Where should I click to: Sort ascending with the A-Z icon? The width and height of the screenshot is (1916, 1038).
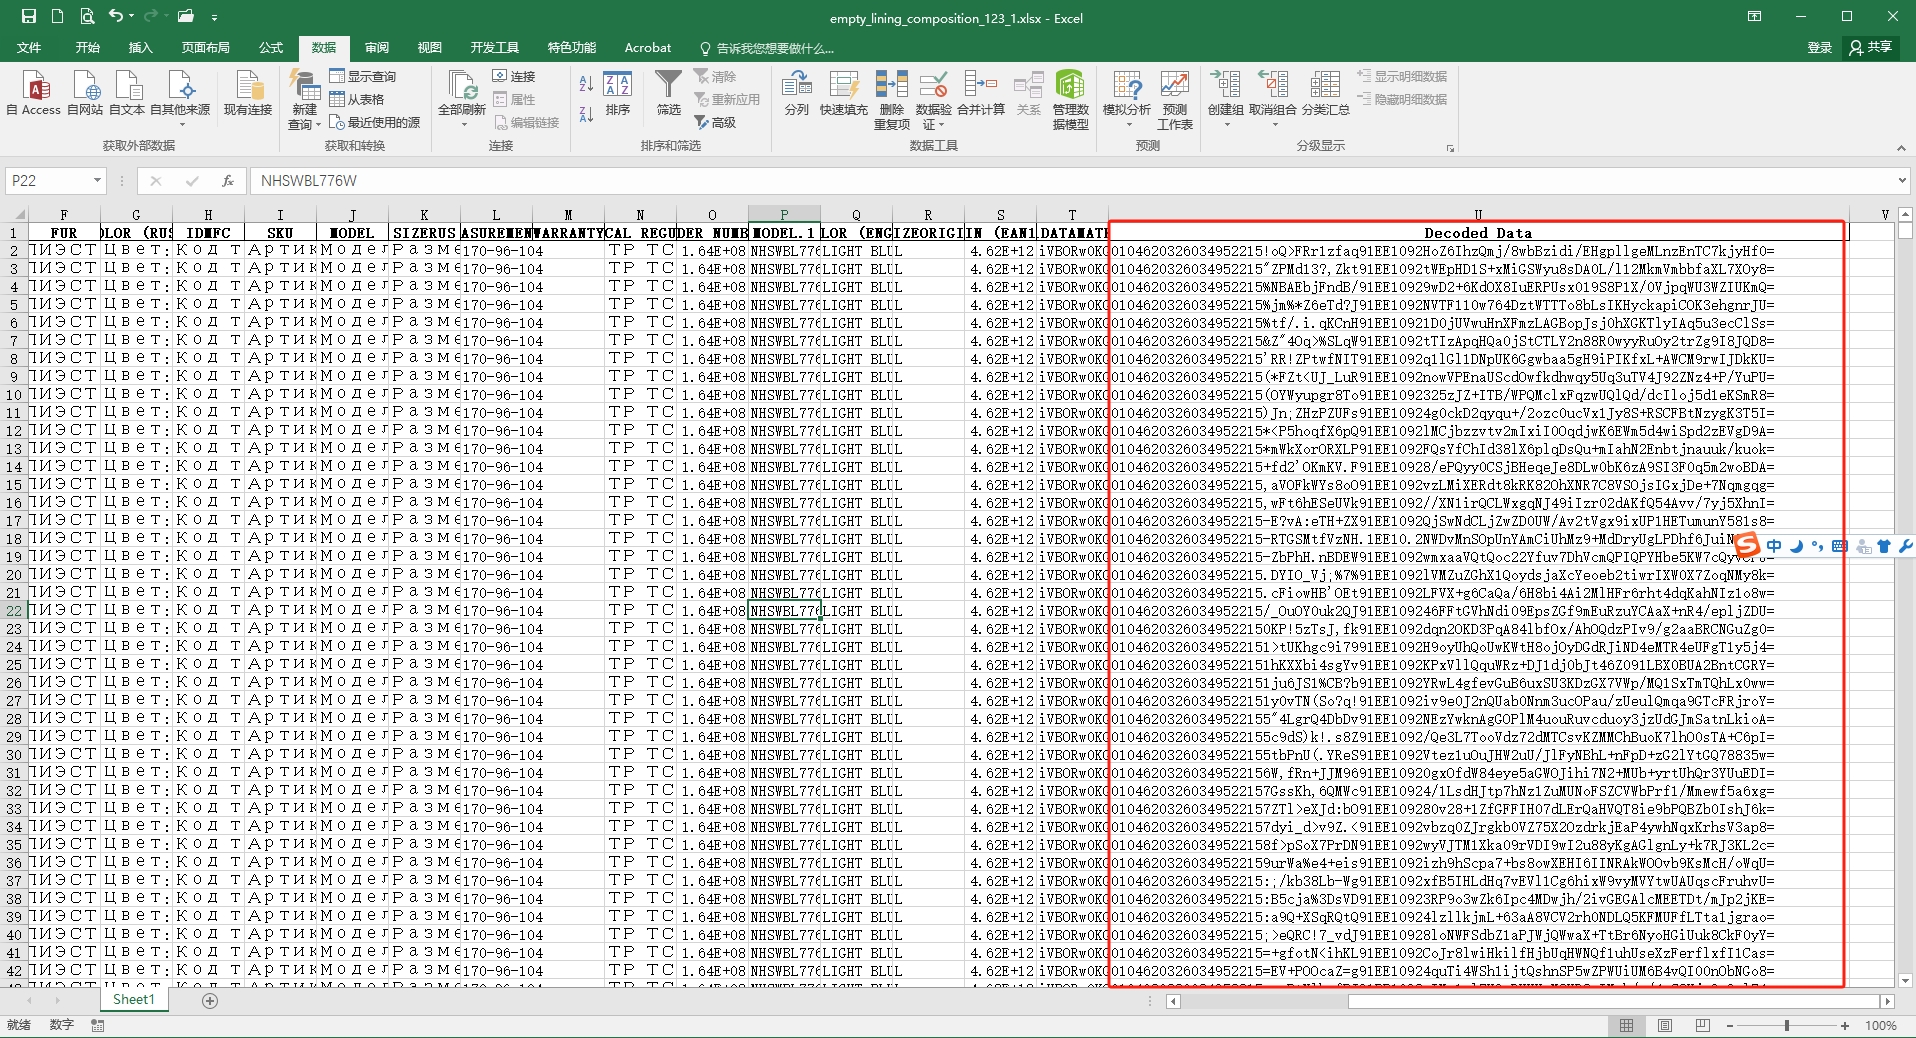[586, 84]
